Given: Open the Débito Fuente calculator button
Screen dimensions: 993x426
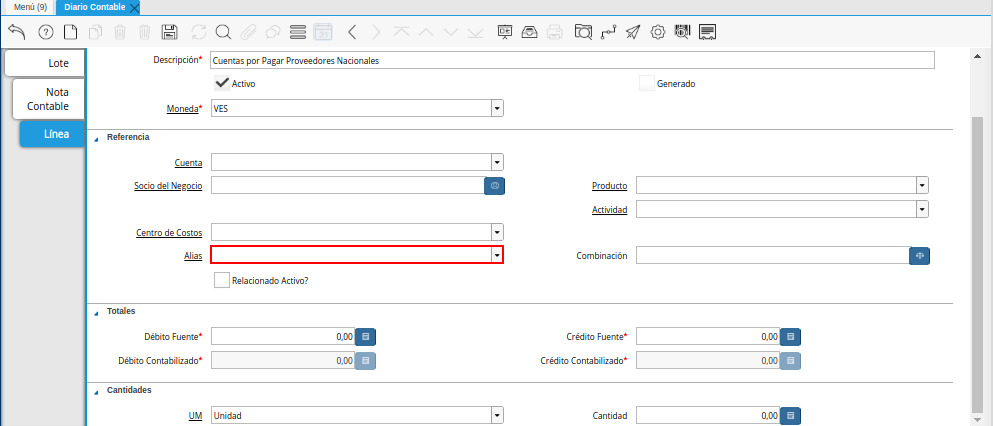Looking at the screenshot, I should pyautogui.click(x=366, y=337).
